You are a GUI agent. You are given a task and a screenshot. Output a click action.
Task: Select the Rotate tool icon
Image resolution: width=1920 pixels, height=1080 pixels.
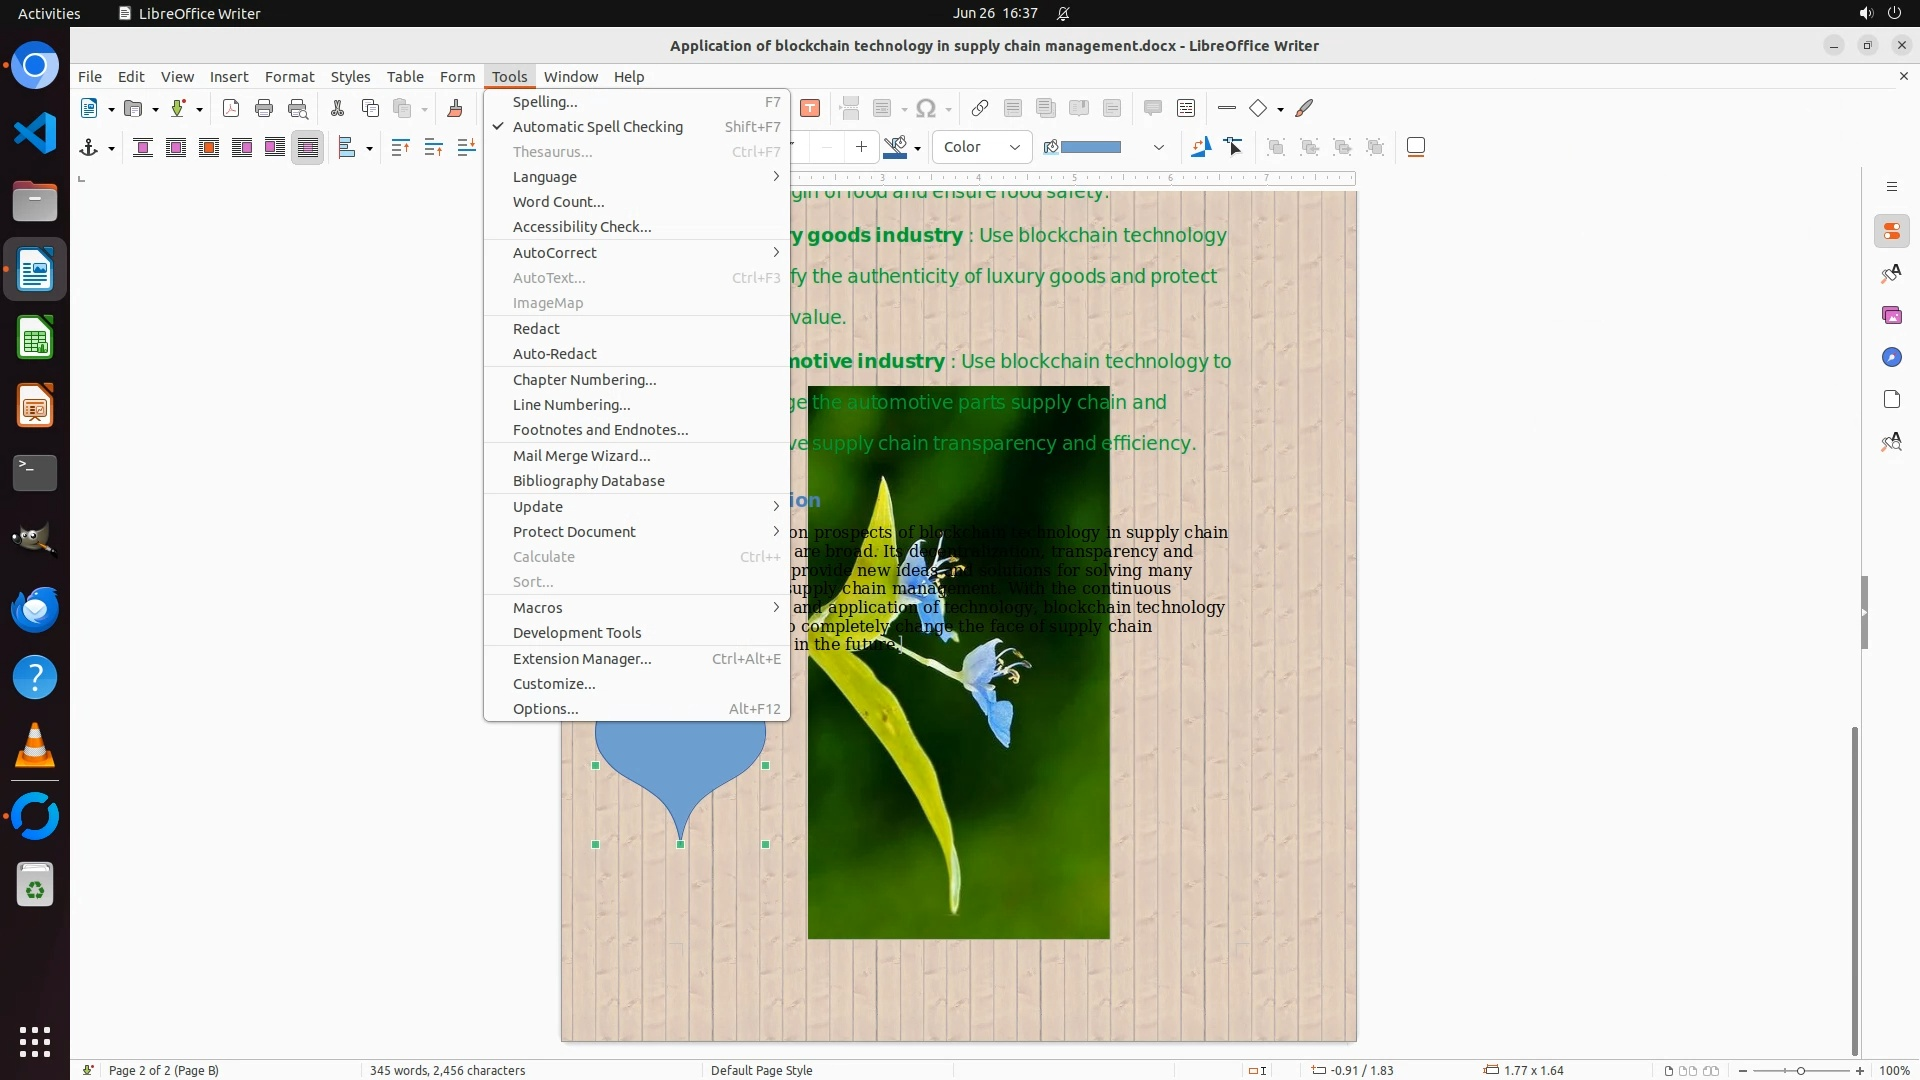click(x=1200, y=147)
